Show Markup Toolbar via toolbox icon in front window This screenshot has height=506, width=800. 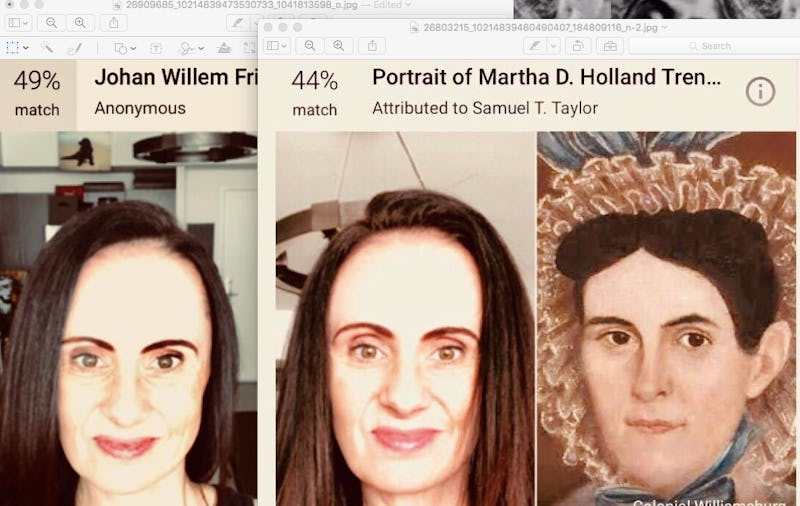coord(610,46)
